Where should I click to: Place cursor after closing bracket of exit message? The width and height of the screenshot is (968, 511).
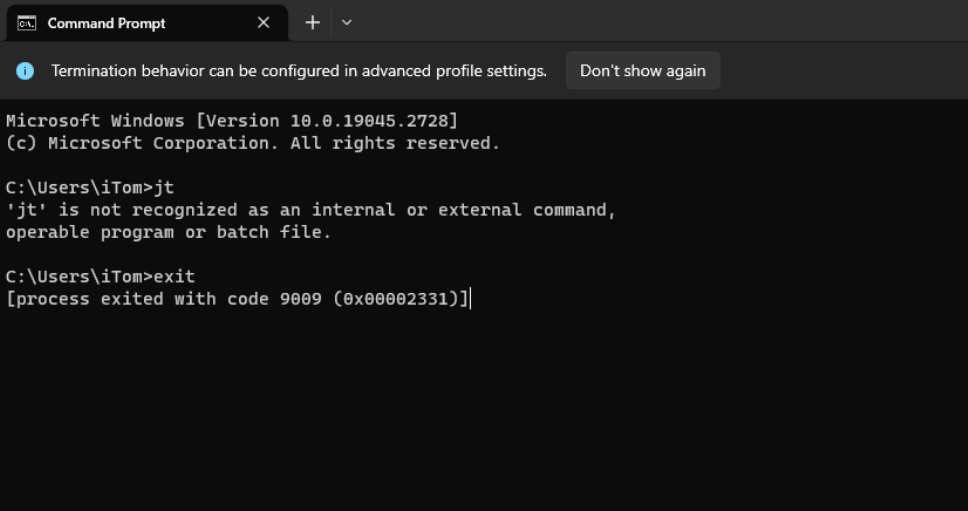point(470,299)
